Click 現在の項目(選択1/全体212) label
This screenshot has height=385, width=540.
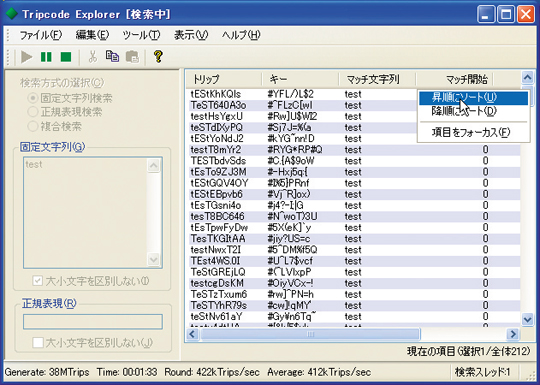click(468, 351)
